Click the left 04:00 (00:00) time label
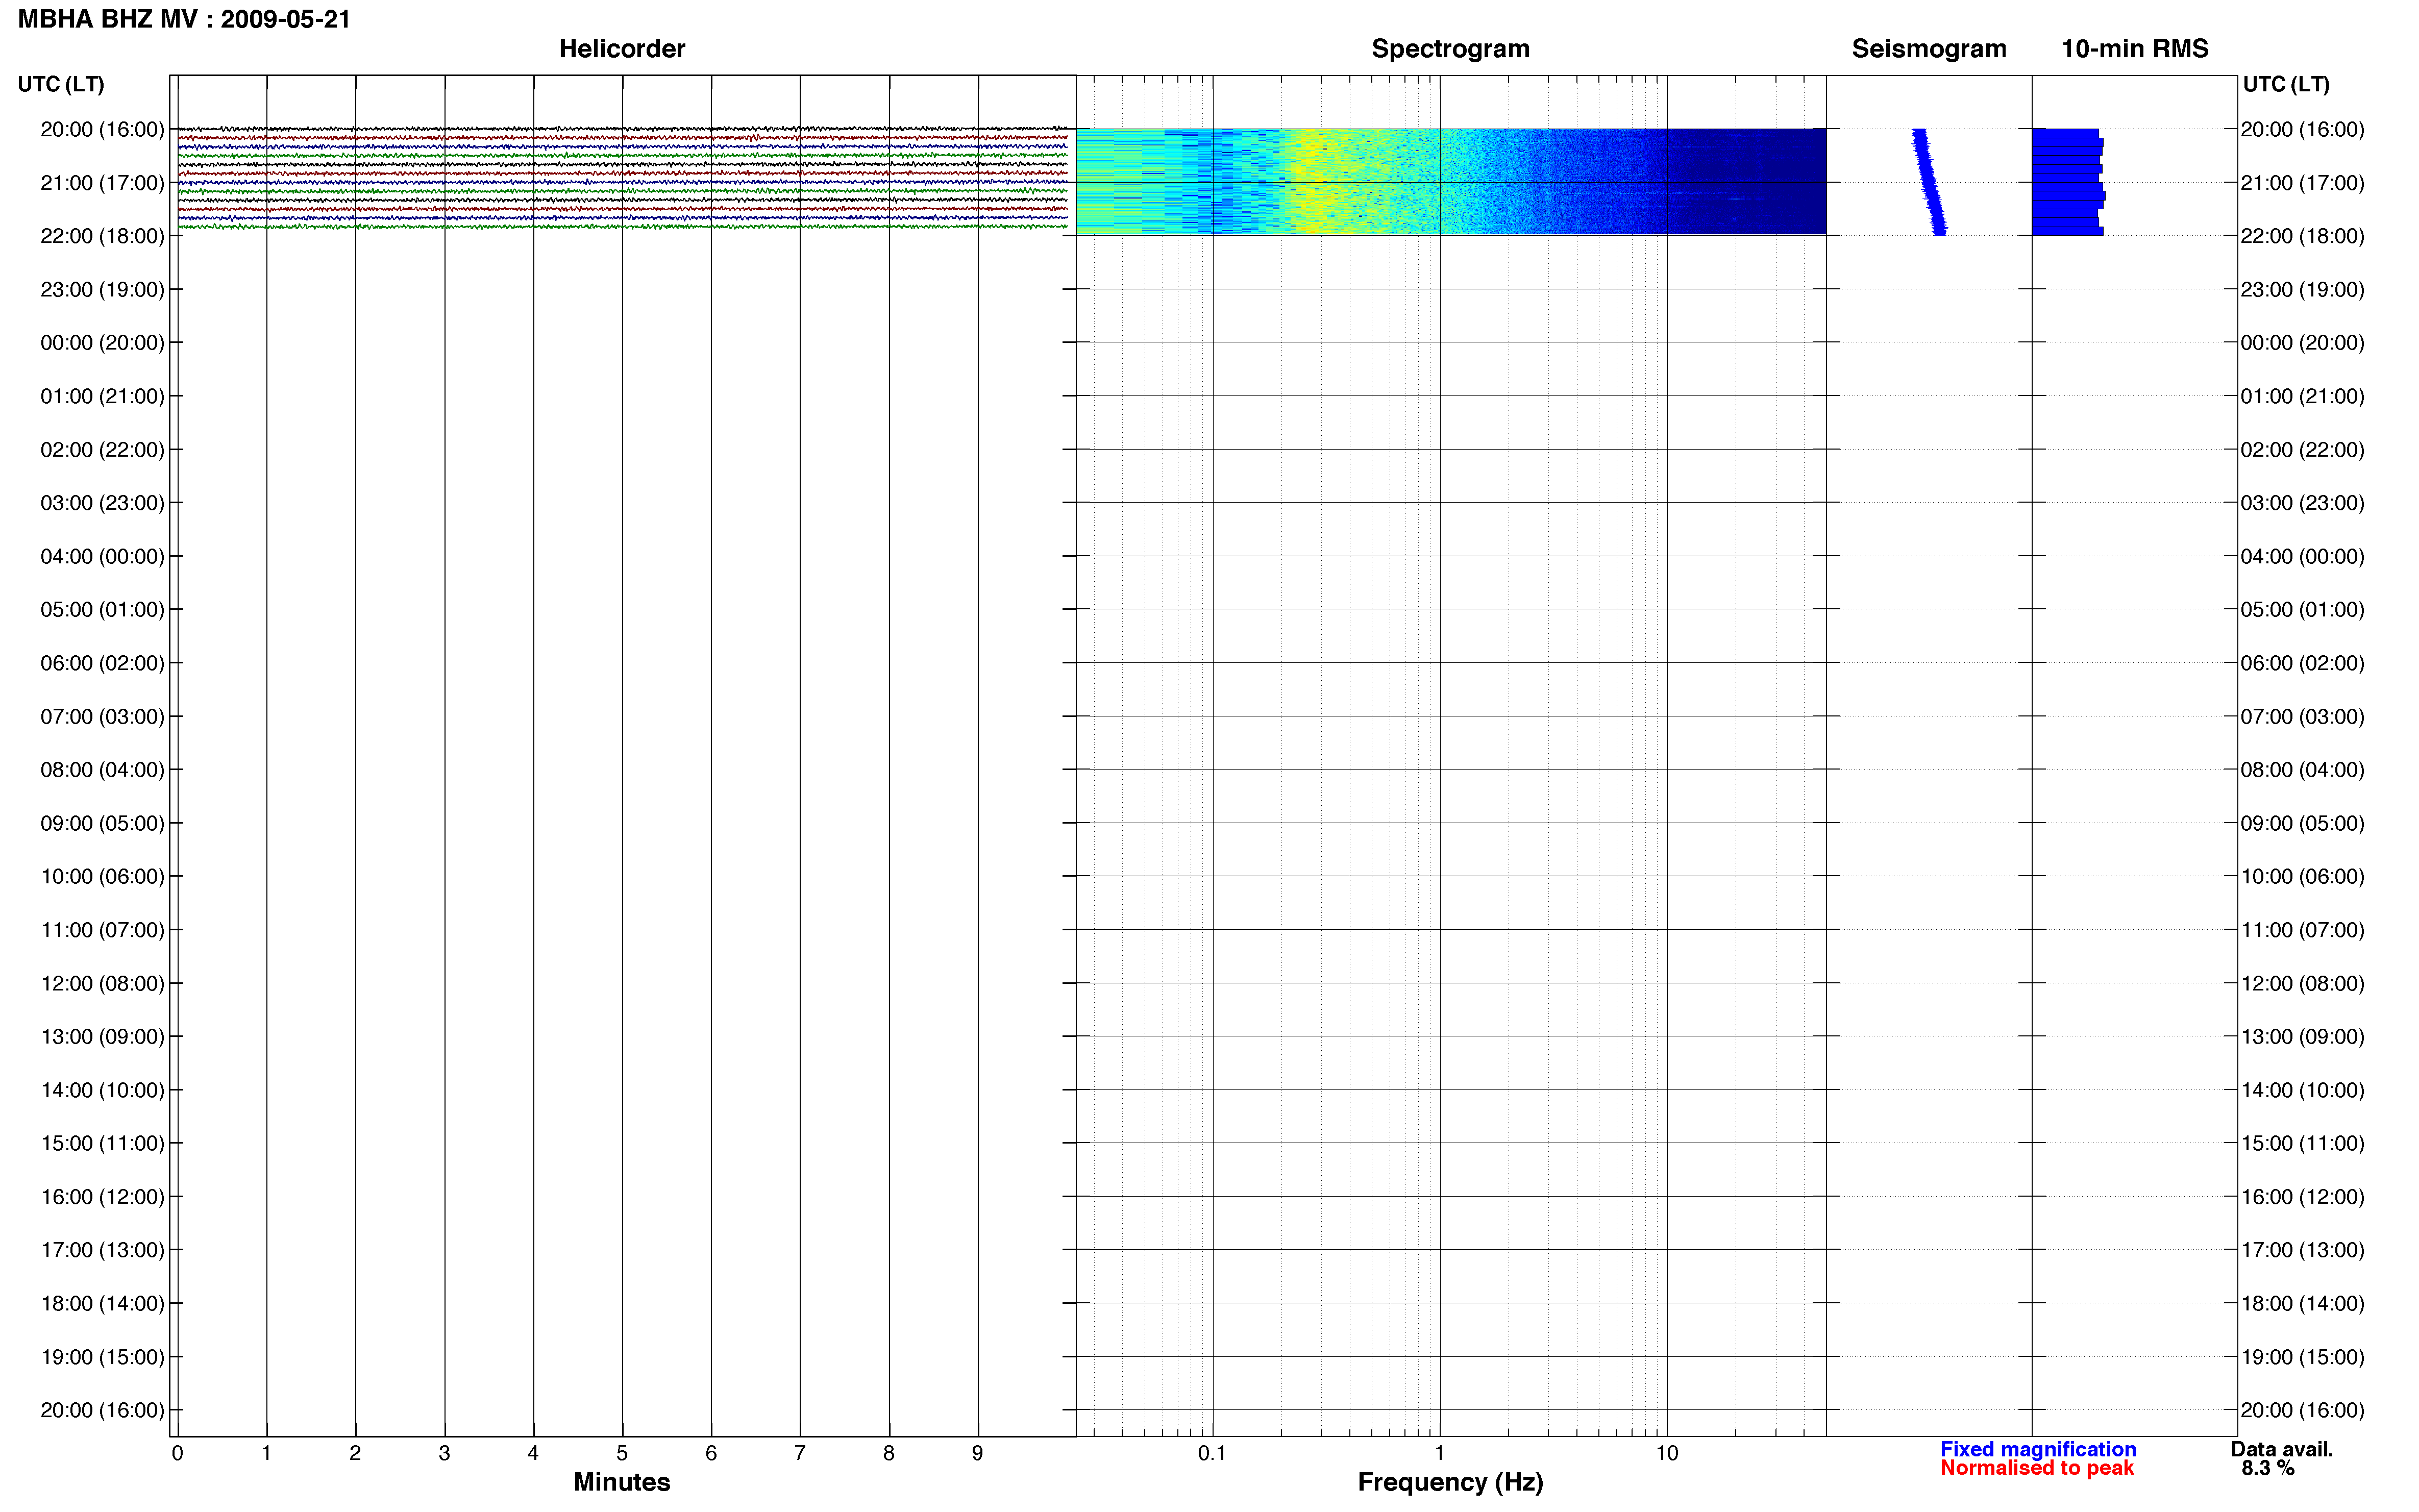This screenshot has height=1512, width=2419. click(102, 556)
